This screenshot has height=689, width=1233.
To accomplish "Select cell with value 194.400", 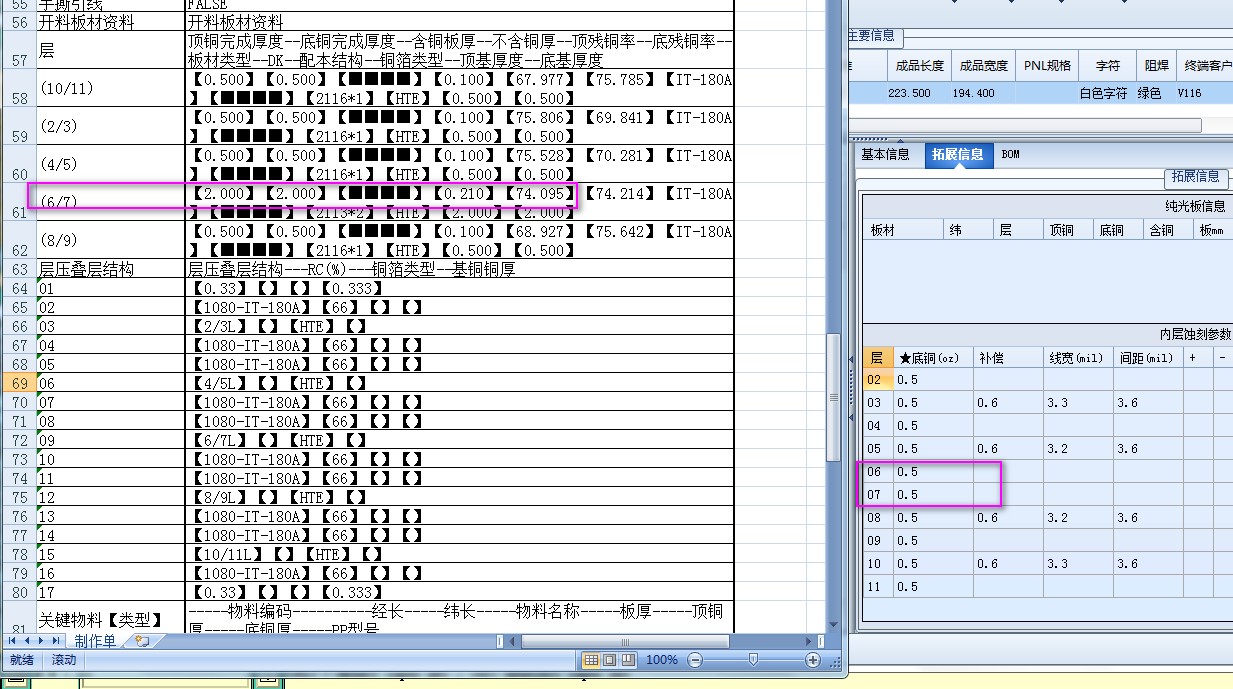I will [x=983, y=93].
